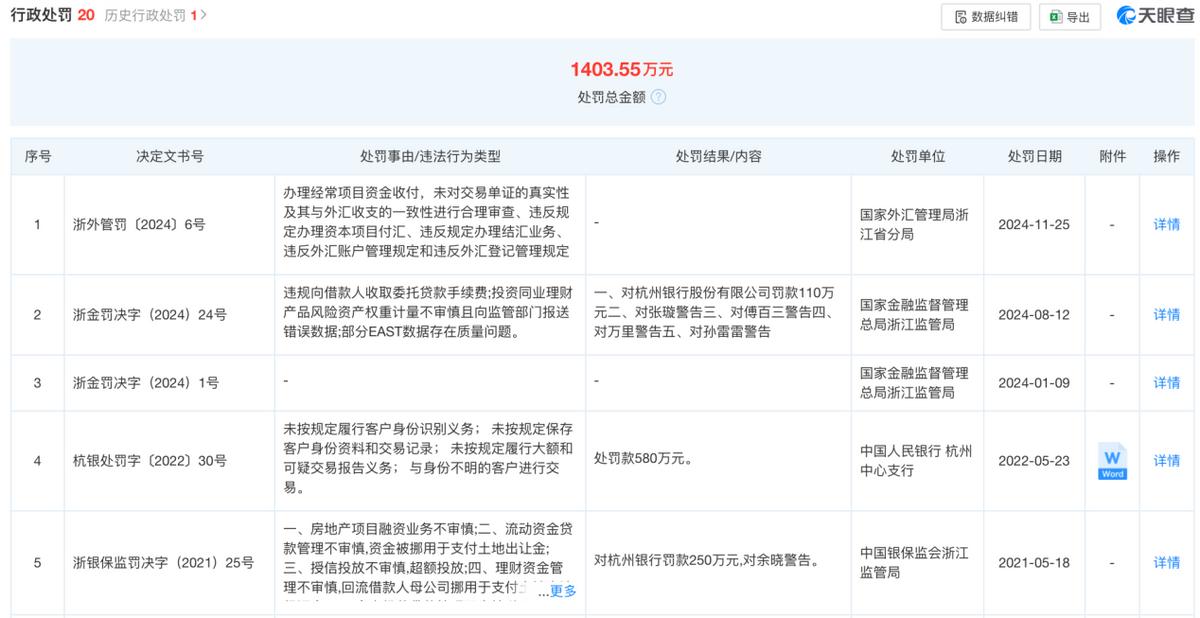Open 详情 for 浙金罚决字〔2024〕1号

(x=1167, y=383)
